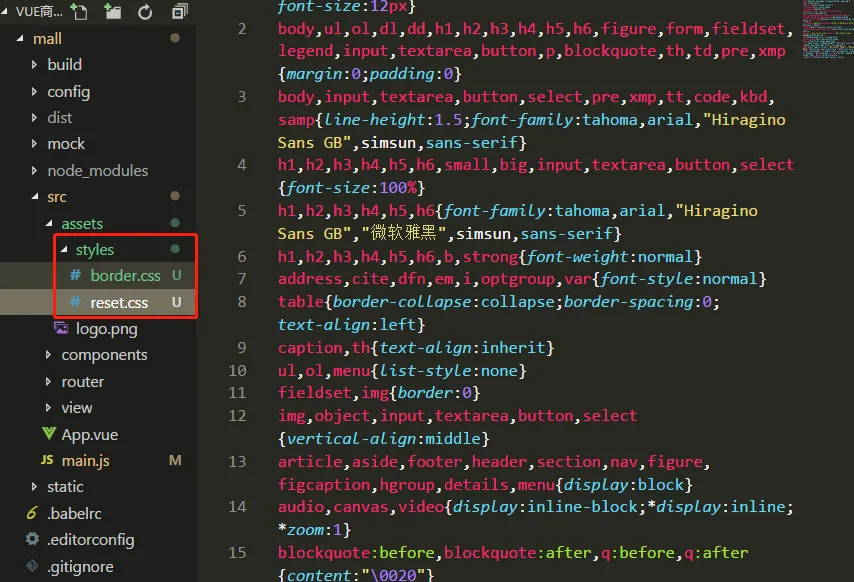Image resolution: width=854 pixels, height=582 pixels.
Task: Collapse the styles folder
Action: (x=94, y=249)
